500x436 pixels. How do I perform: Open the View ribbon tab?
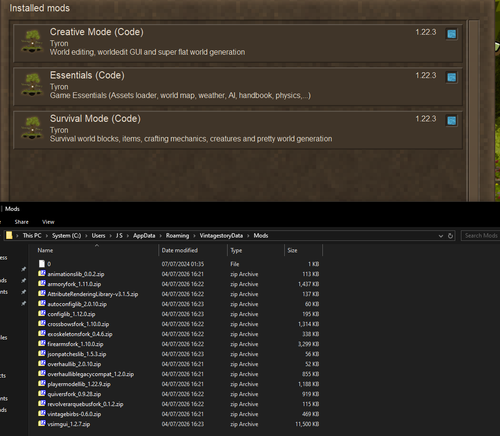click(48, 222)
